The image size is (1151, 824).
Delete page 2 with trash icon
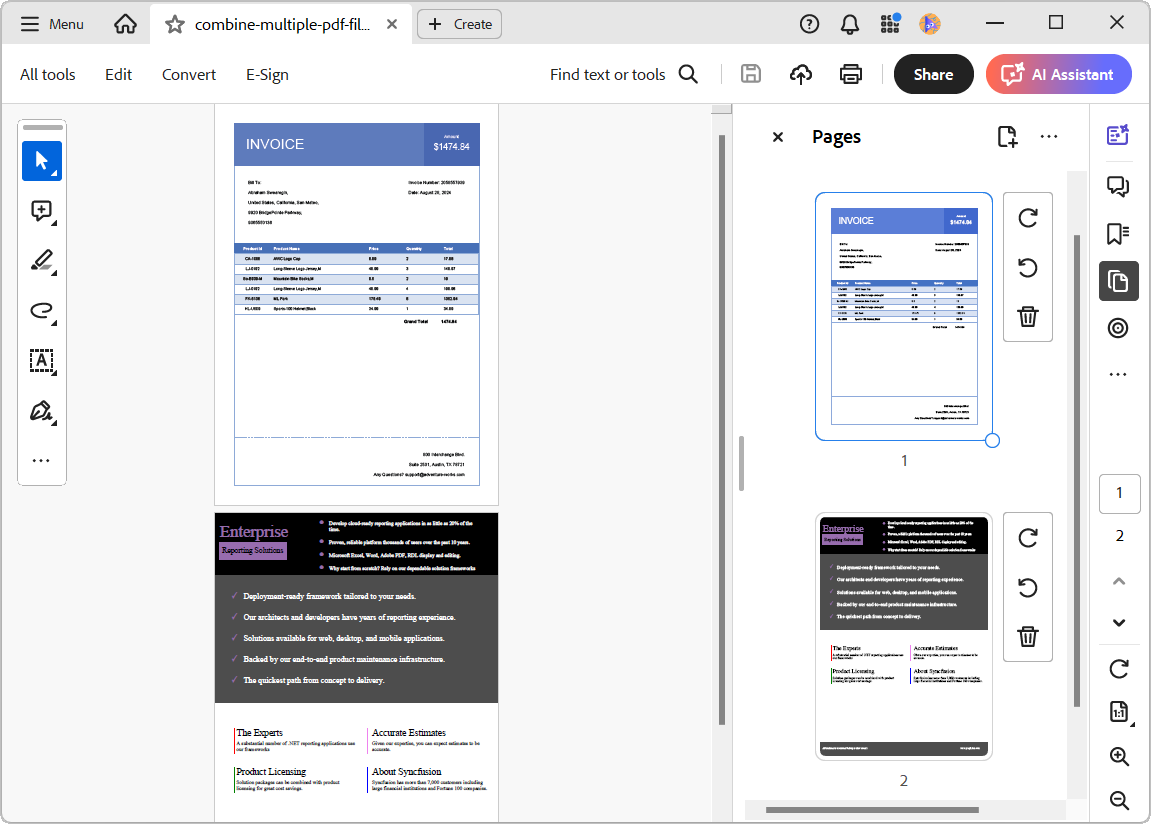1028,636
